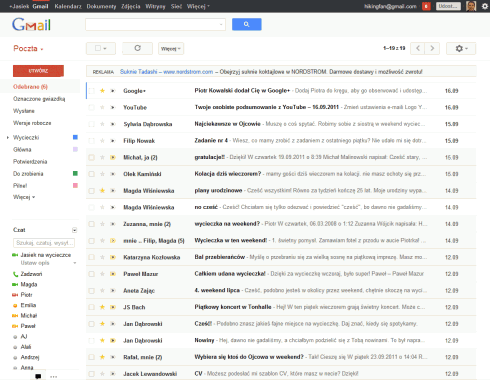Open Zdjęcia in the top bar
490x380 pixels.
(131, 6)
